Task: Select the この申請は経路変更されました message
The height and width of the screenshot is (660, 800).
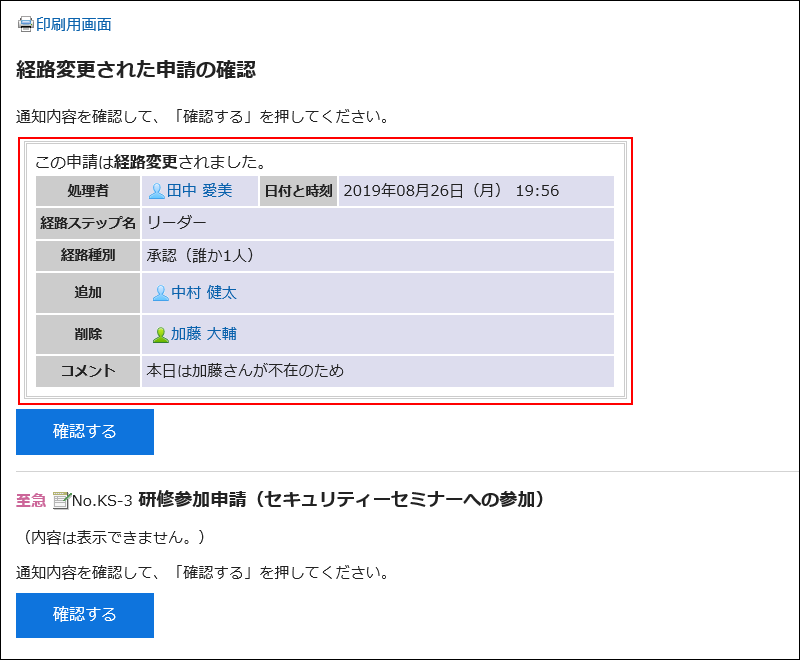Action: point(151,162)
